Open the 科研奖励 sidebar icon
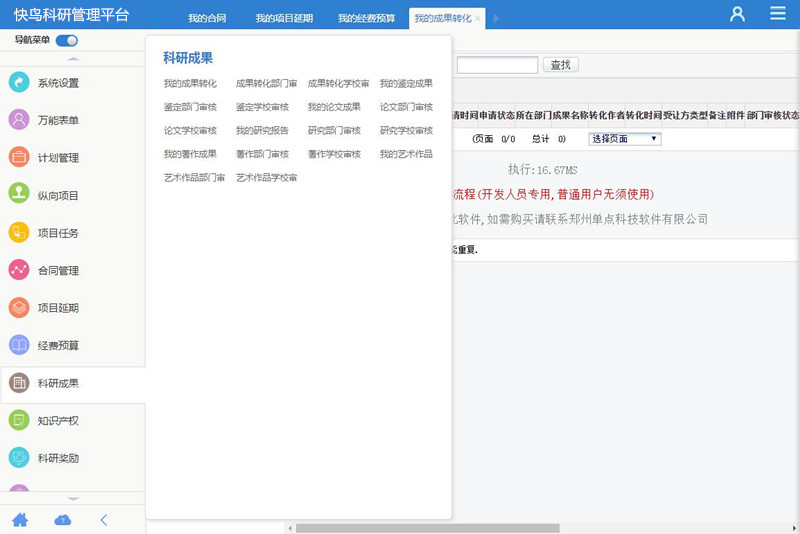800x534 pixels. tap(19, 458)
